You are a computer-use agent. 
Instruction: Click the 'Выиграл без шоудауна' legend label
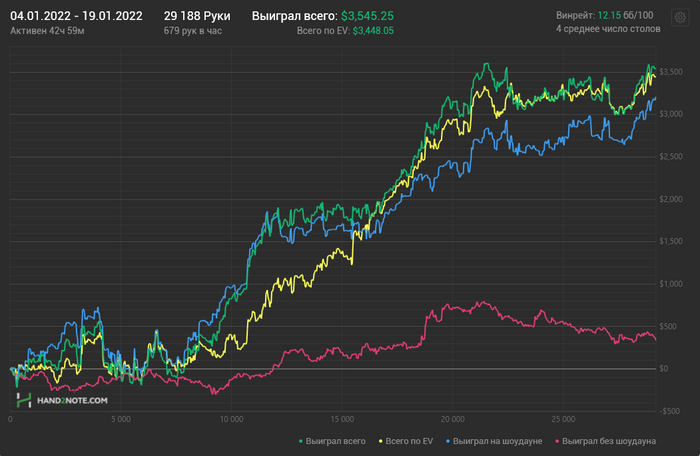tap(609, 441)
